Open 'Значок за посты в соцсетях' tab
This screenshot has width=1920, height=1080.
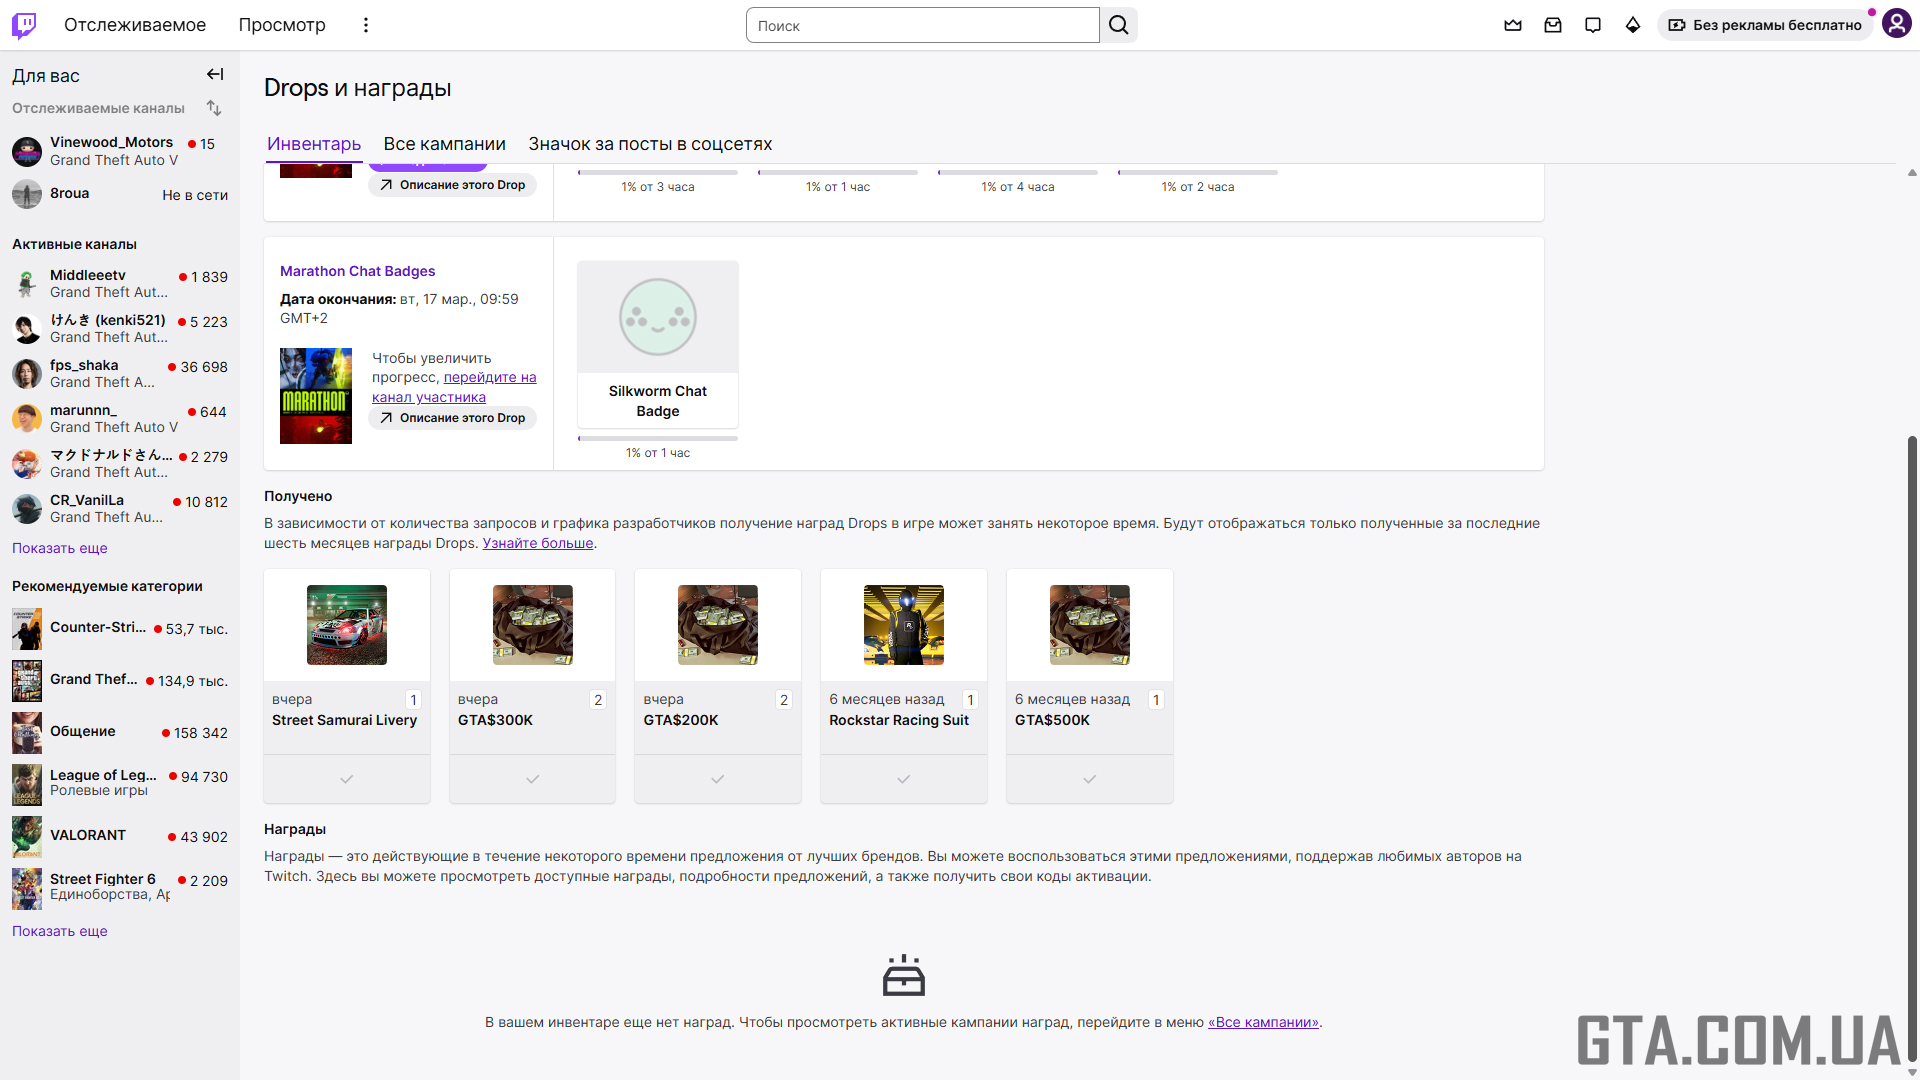click(650, 144)
